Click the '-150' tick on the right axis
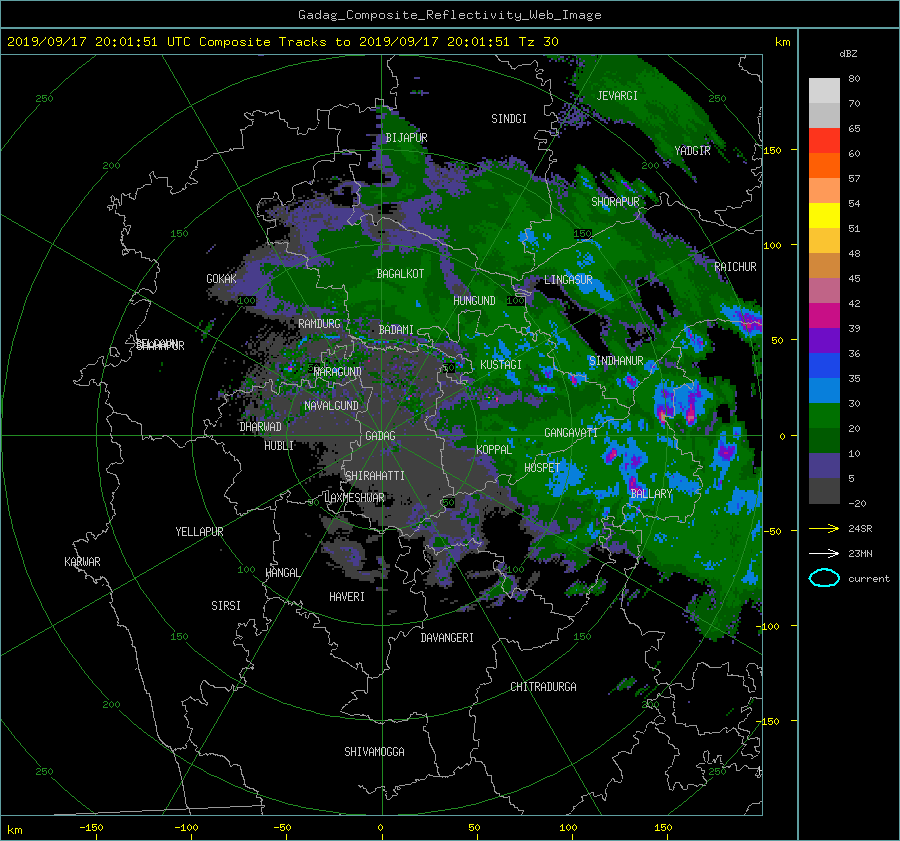This screenshot has height=841, width=900. 767,721
